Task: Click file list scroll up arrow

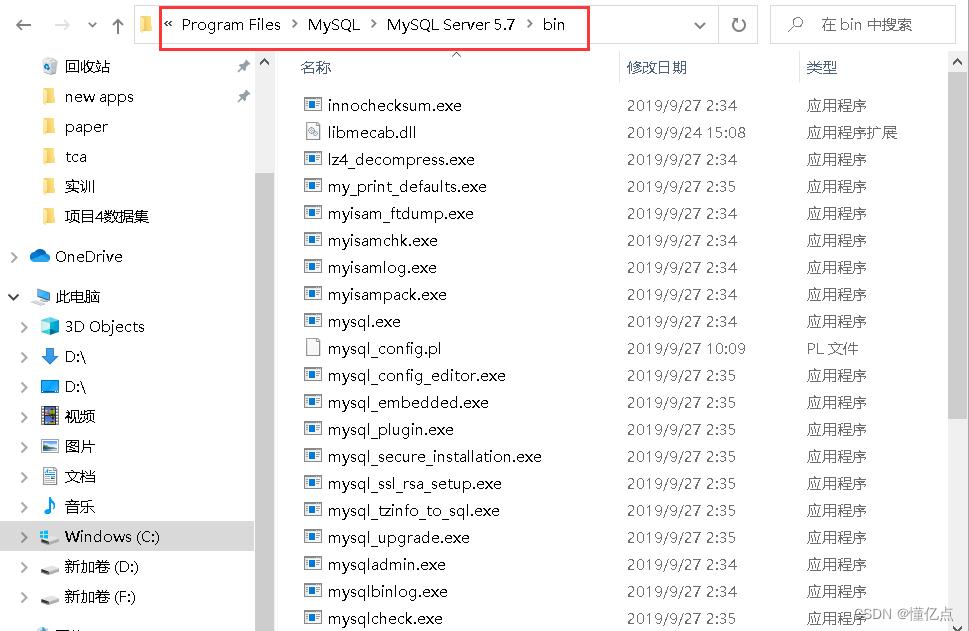Action: point(957,62)
